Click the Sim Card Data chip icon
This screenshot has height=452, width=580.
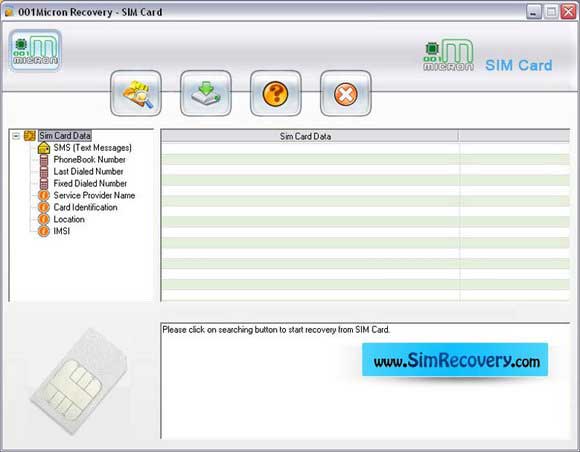30,136
